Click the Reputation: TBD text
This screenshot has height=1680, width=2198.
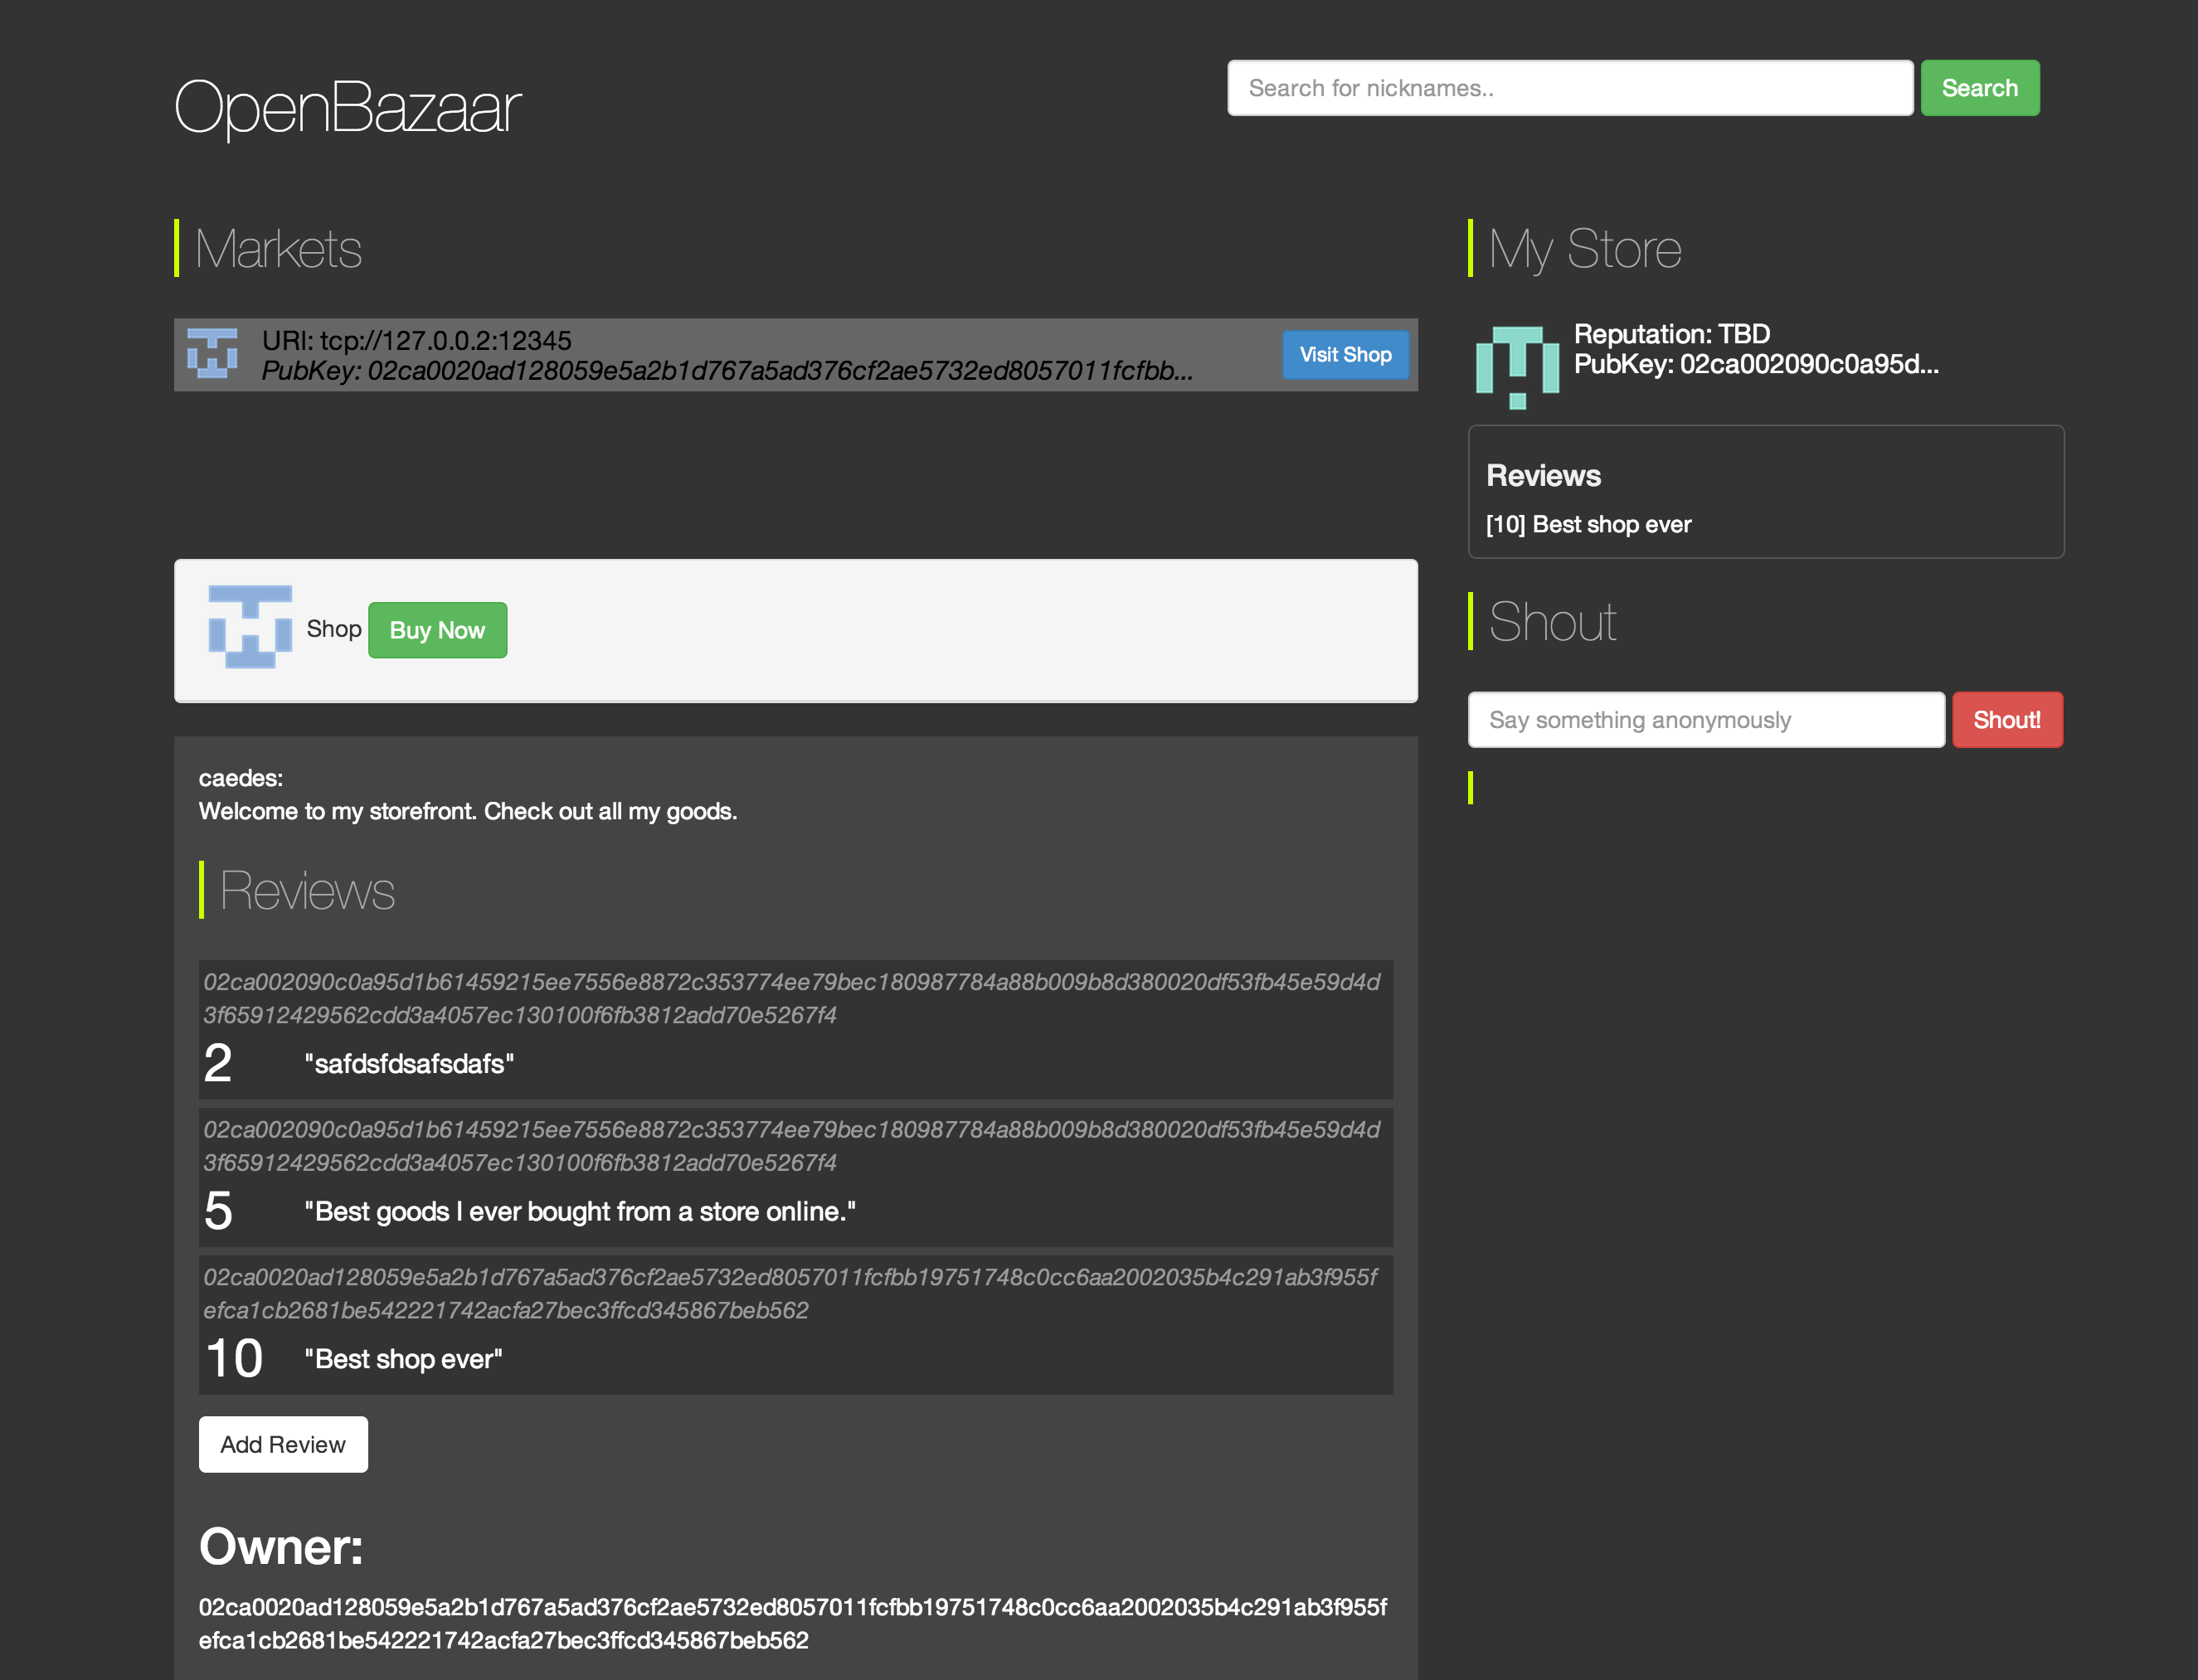1672,334
